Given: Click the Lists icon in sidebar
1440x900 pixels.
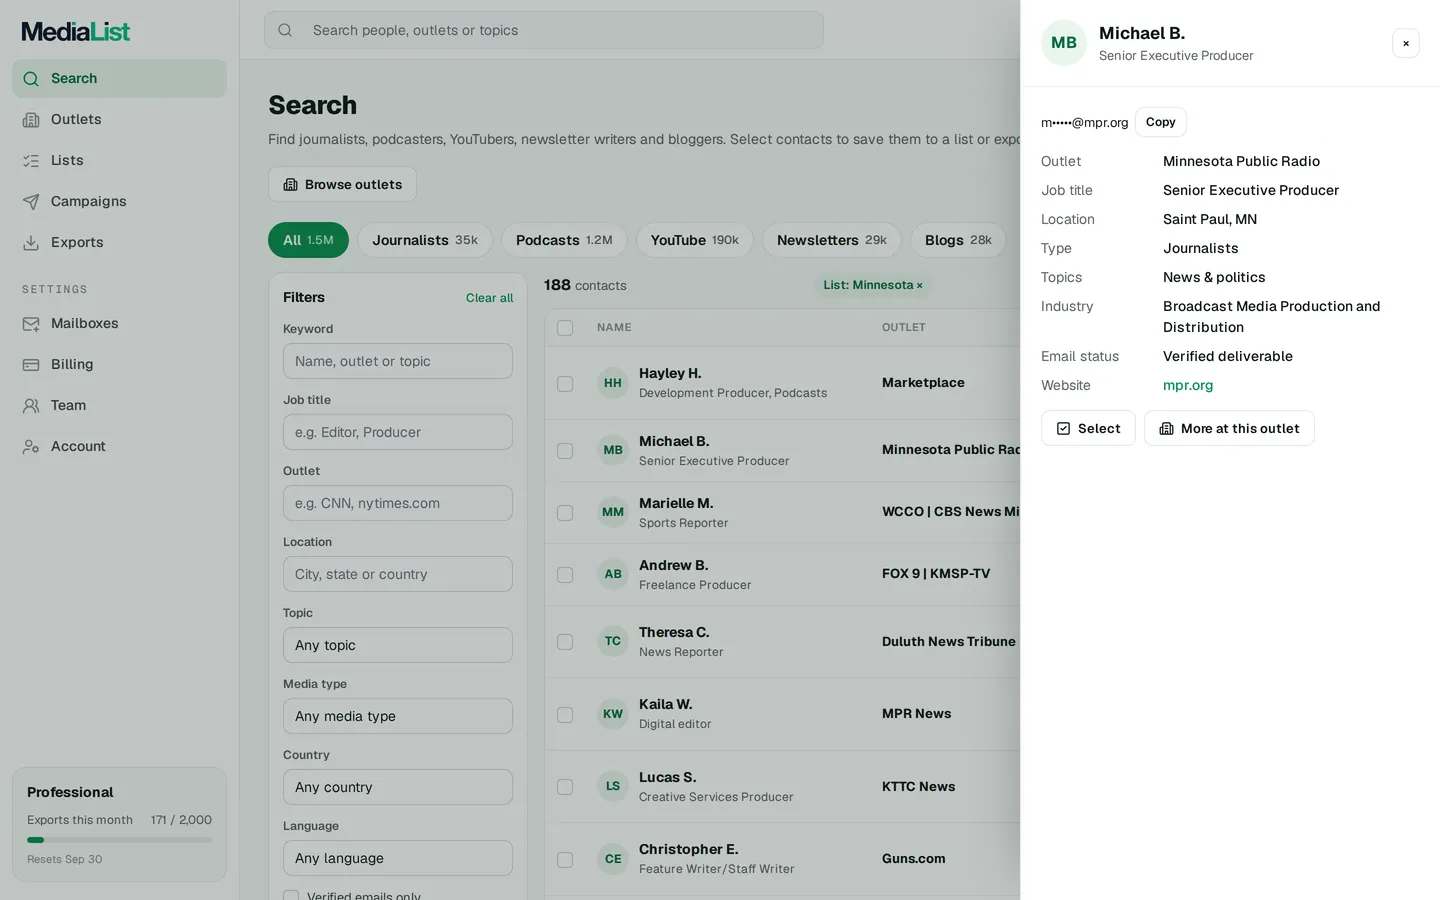Looking at the screenshot, I should [x=31, y=161].
